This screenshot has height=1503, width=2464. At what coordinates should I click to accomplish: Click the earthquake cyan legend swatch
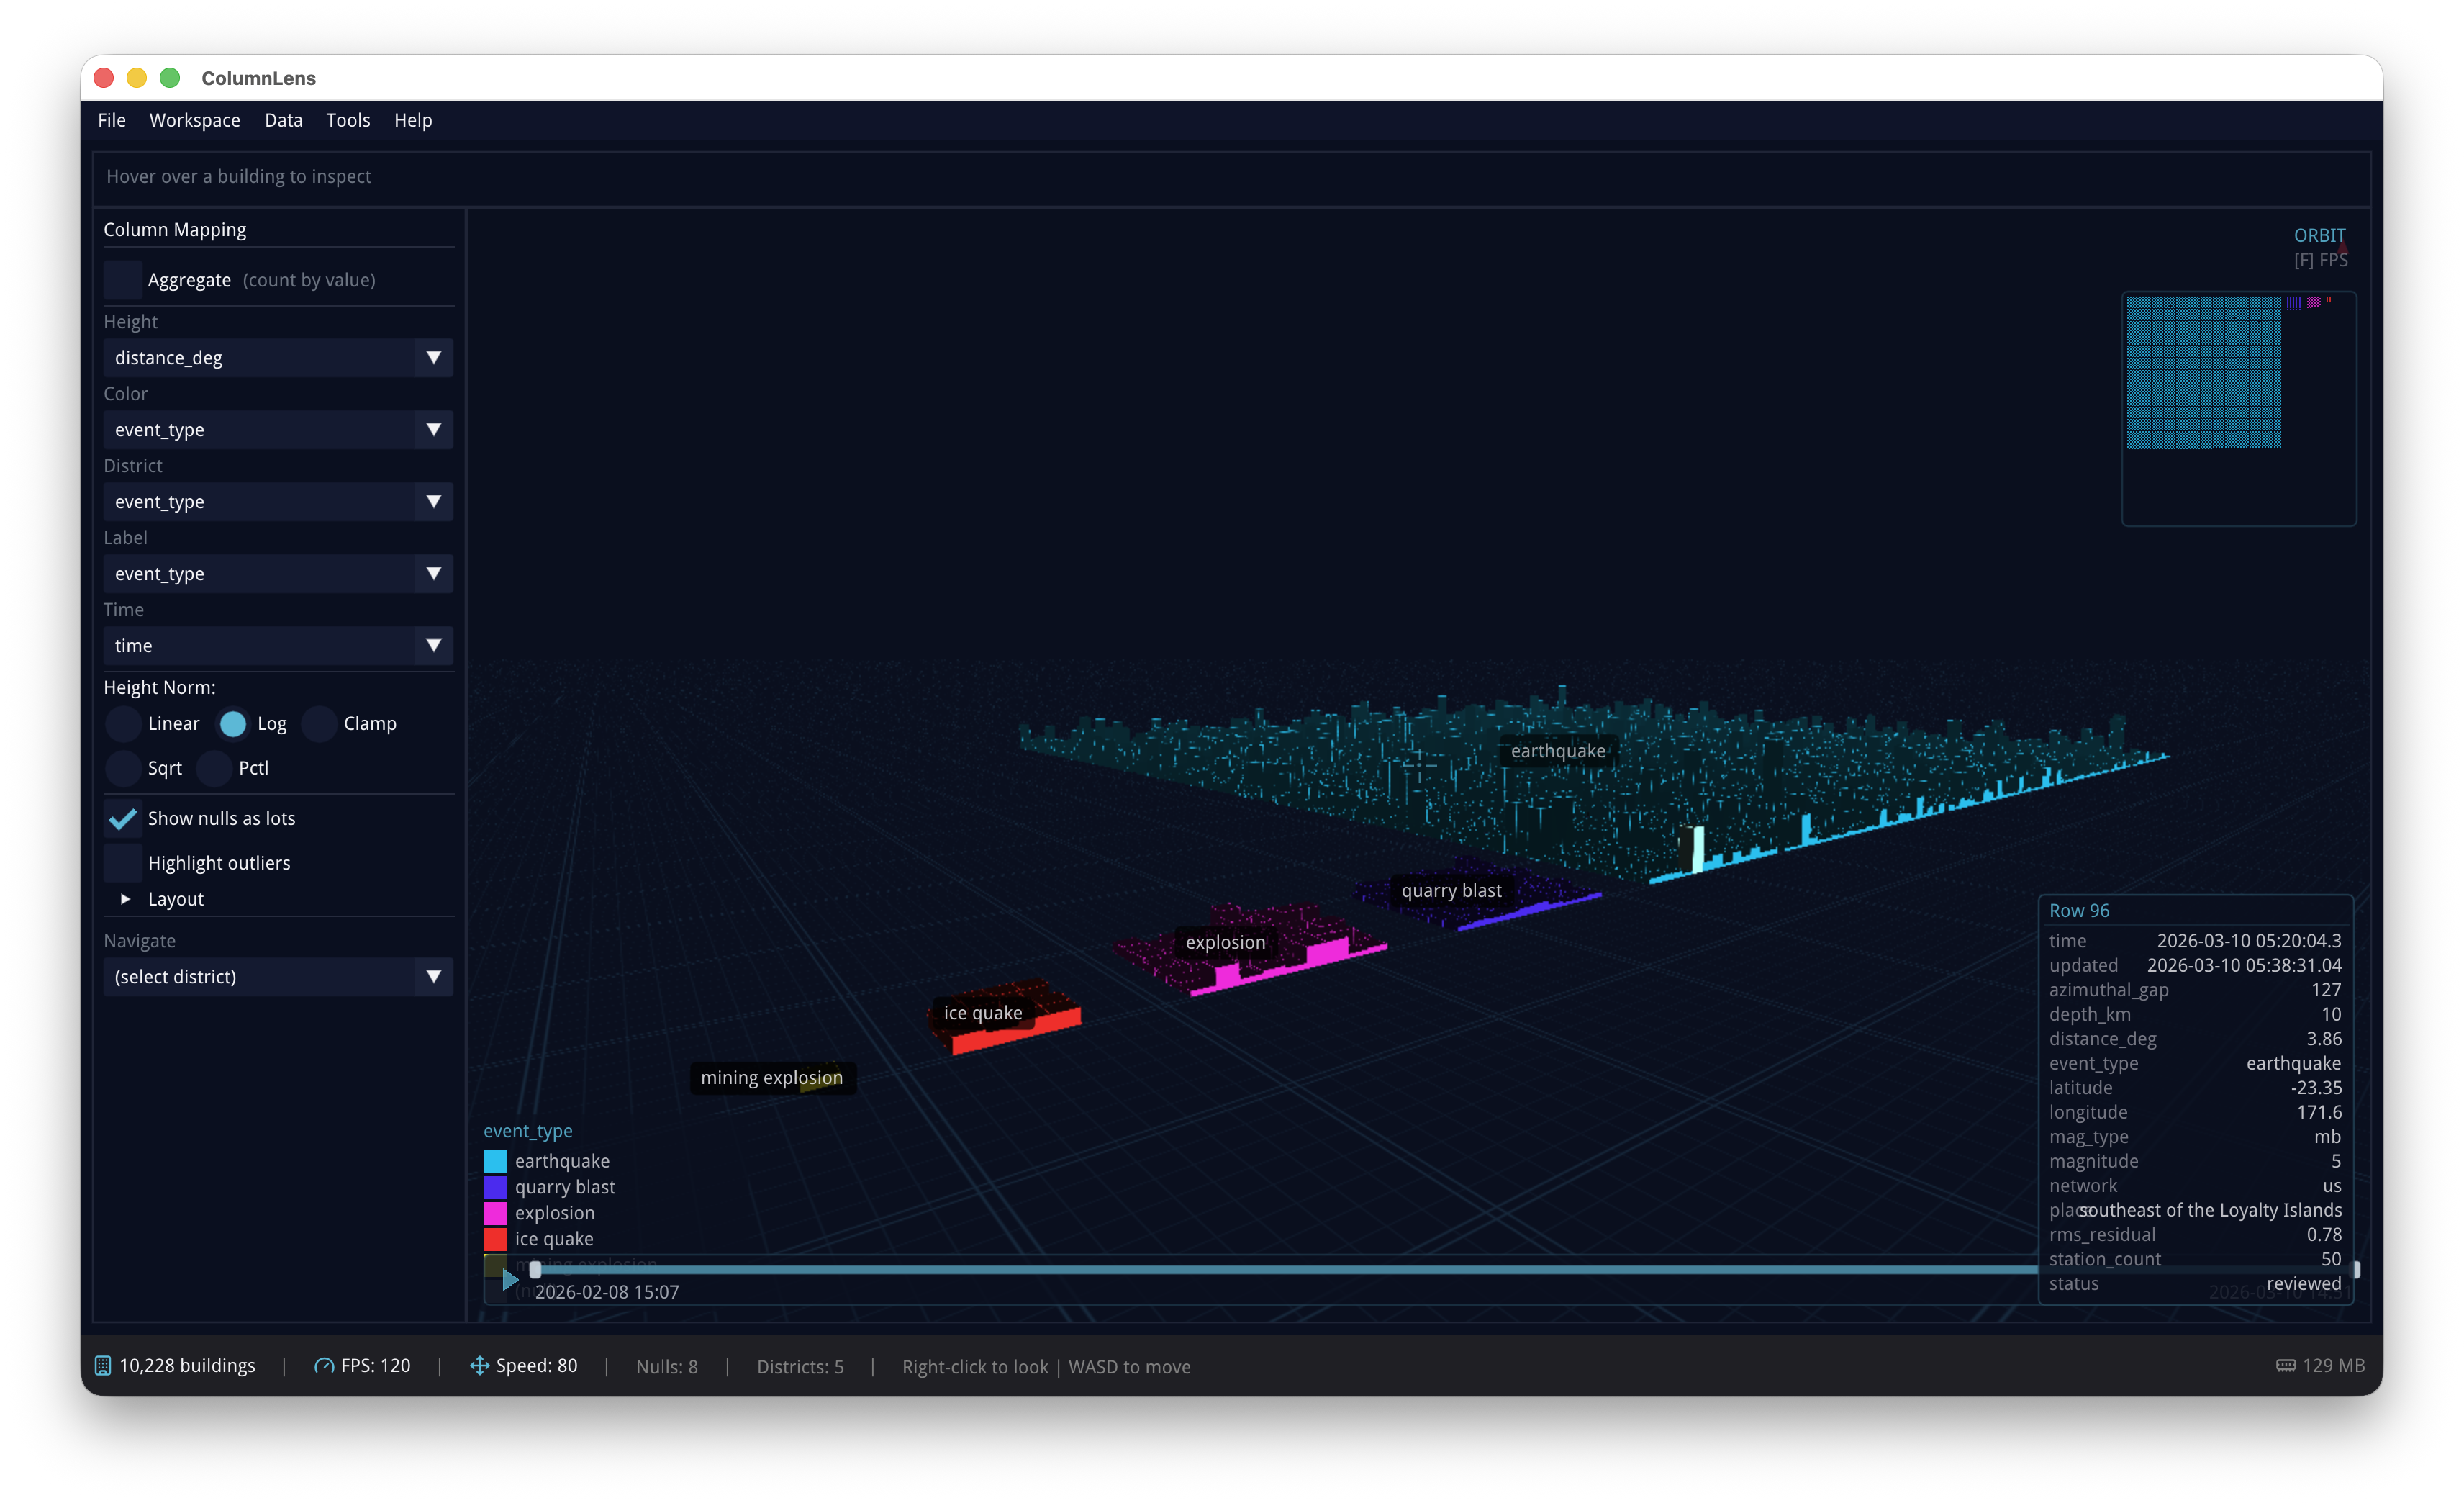495,1162
